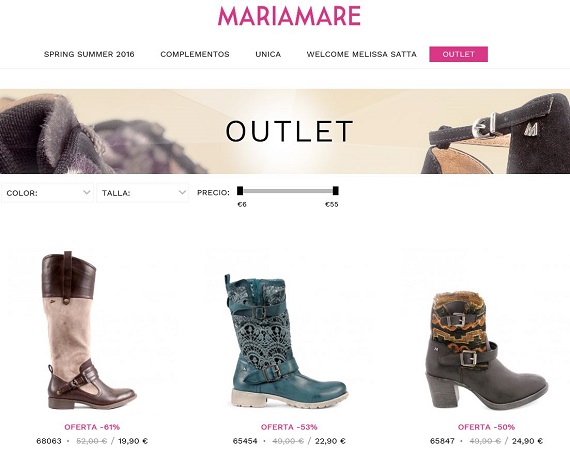Go to Complementos section

tap(195, 54)
